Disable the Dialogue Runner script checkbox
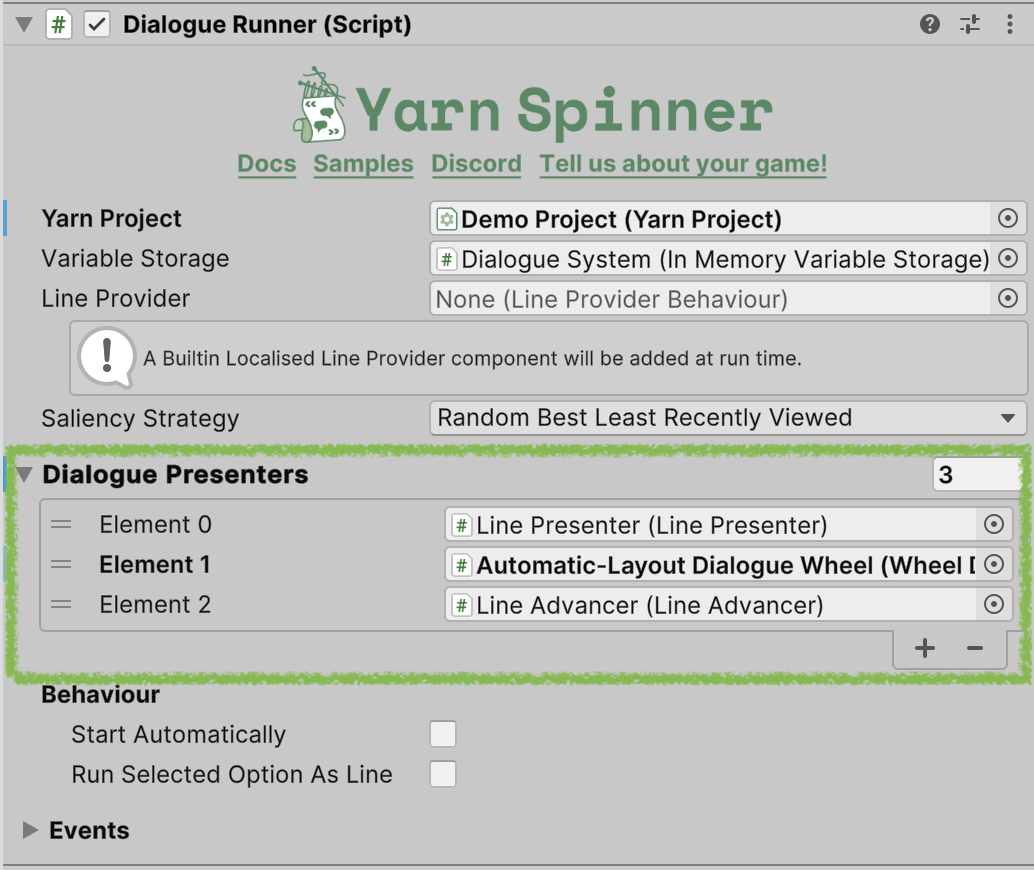 pyautogui.click(x=97, y=25)
